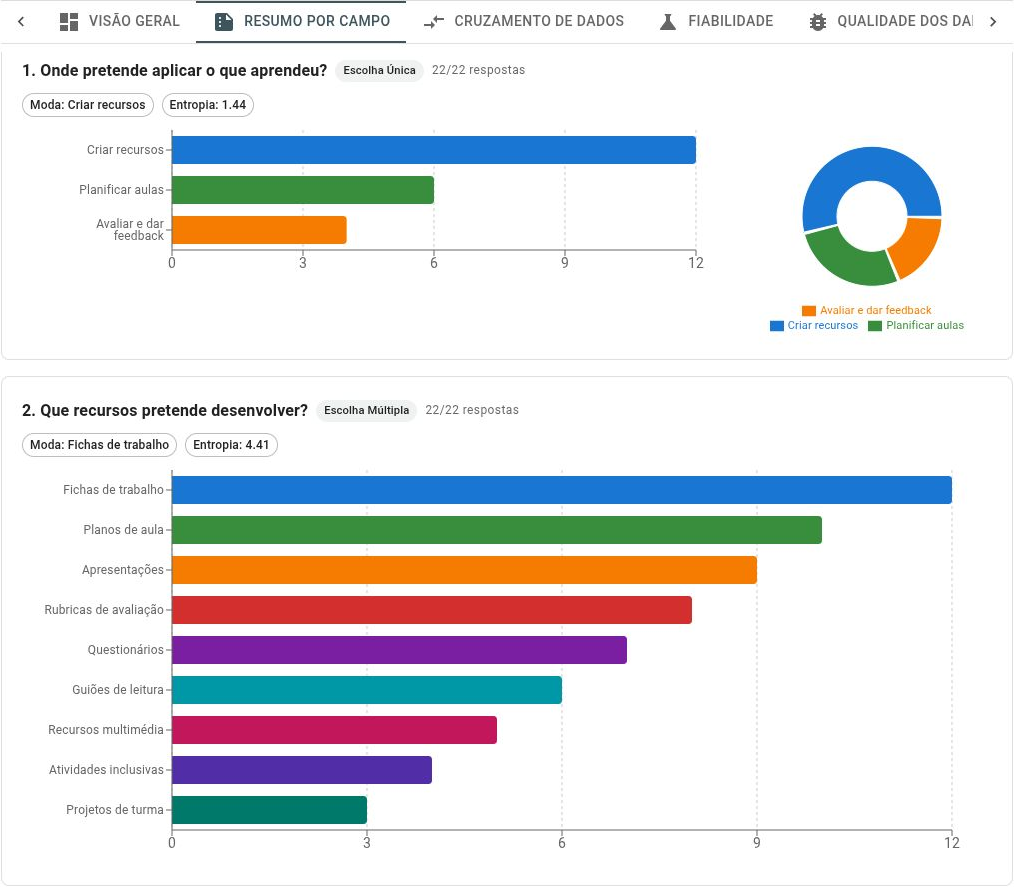Screen dimensions: 1014x887
Task: Click the Moda: Fichas de trabalho chip
Action: coord(100,445)
